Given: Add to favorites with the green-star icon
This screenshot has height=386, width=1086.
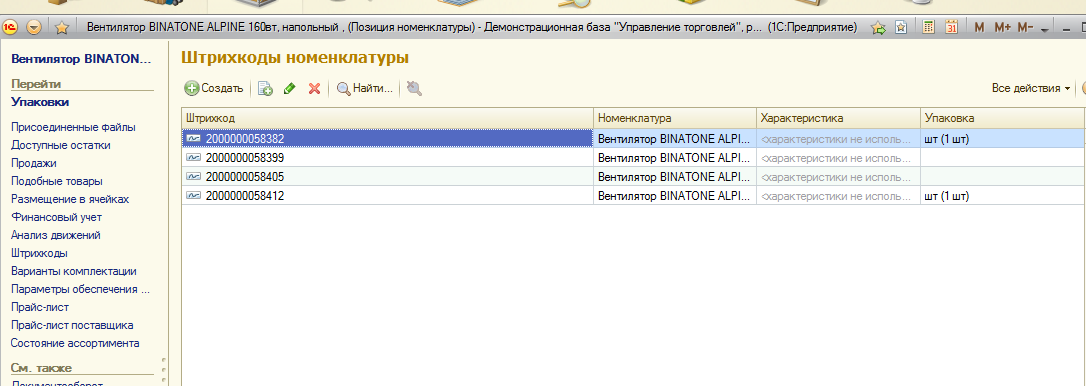Looking at the screenshot, I should pyautogui.click(x=878, y=28).
